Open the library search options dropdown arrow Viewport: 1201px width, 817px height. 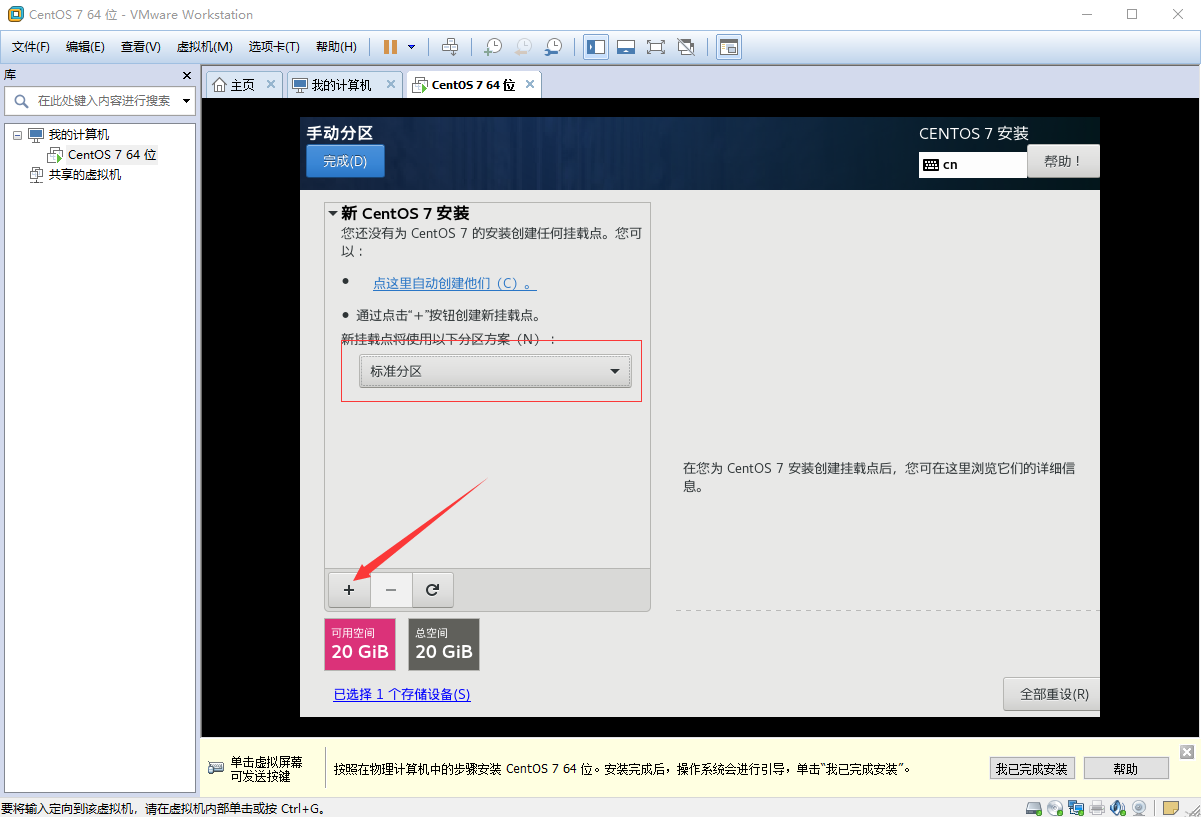pos(186,101)
